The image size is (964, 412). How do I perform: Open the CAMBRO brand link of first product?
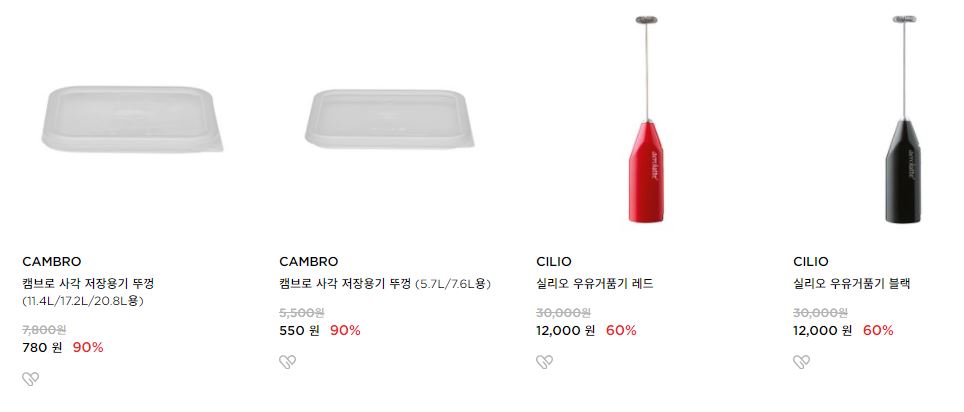point(52,262)
